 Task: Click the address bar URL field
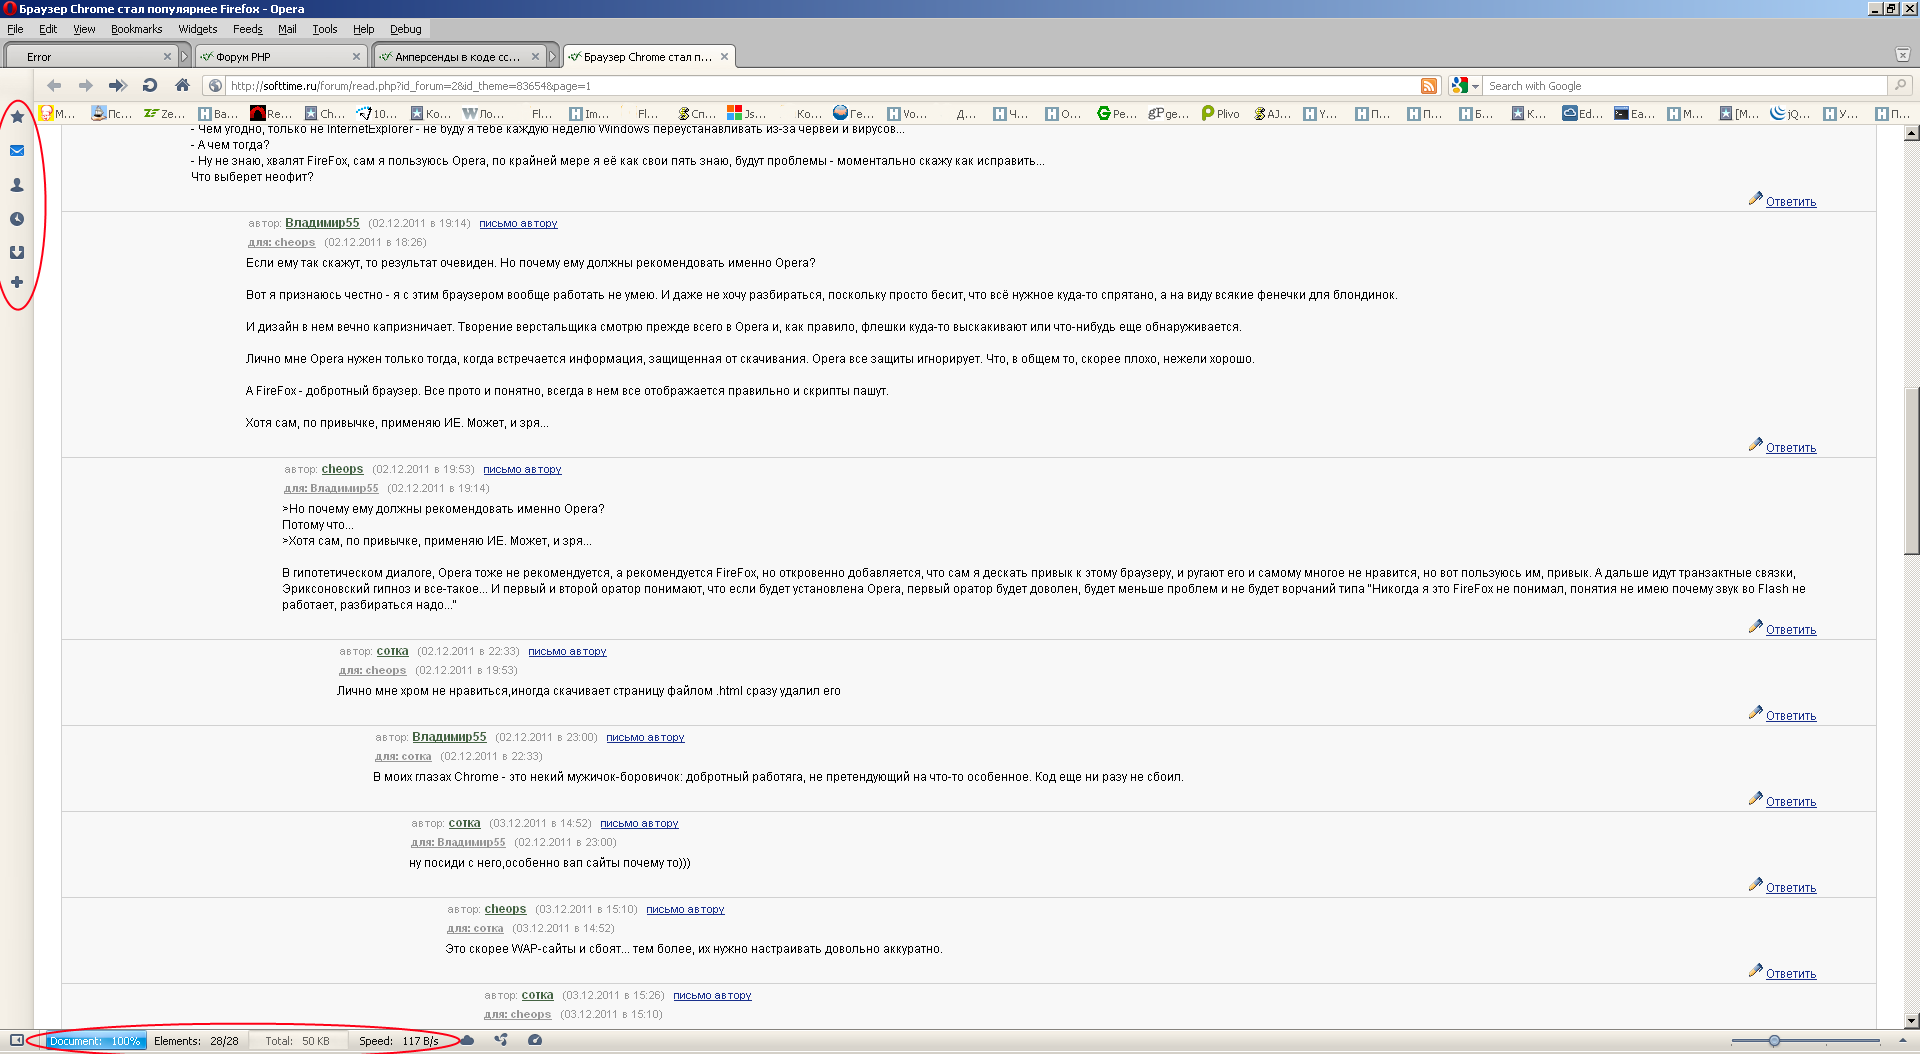tap(822, 86)
